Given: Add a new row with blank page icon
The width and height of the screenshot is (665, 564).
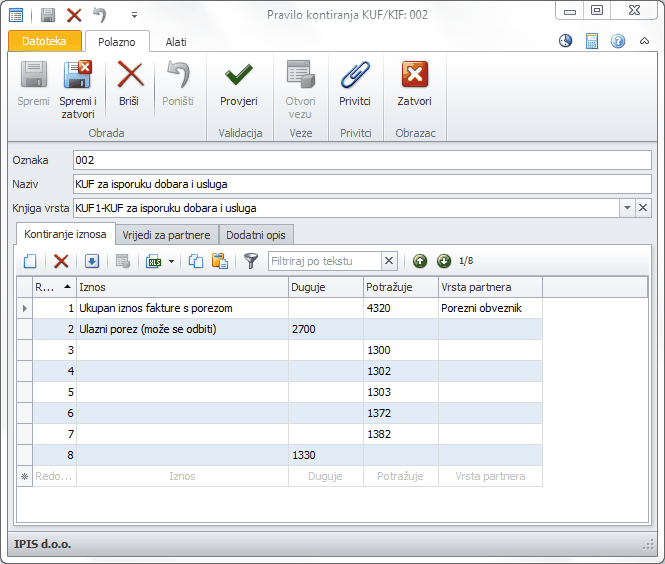Looking at the screenshot, I should (30, 261).
